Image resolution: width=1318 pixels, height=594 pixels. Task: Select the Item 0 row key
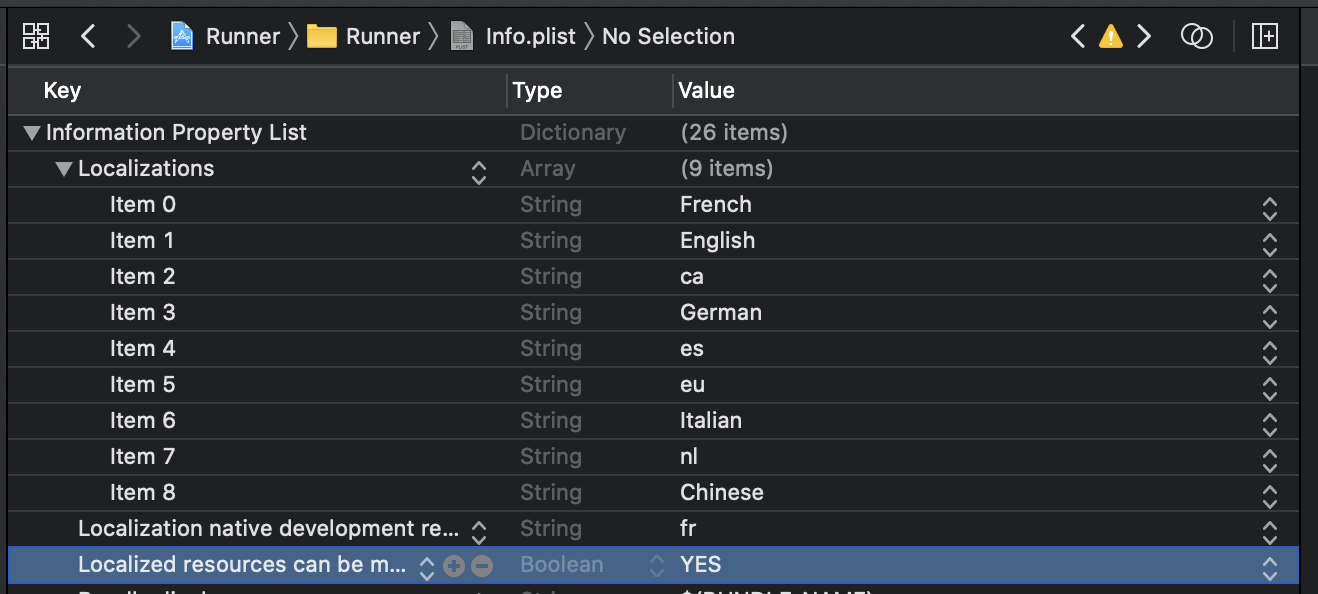coord(143,205)
